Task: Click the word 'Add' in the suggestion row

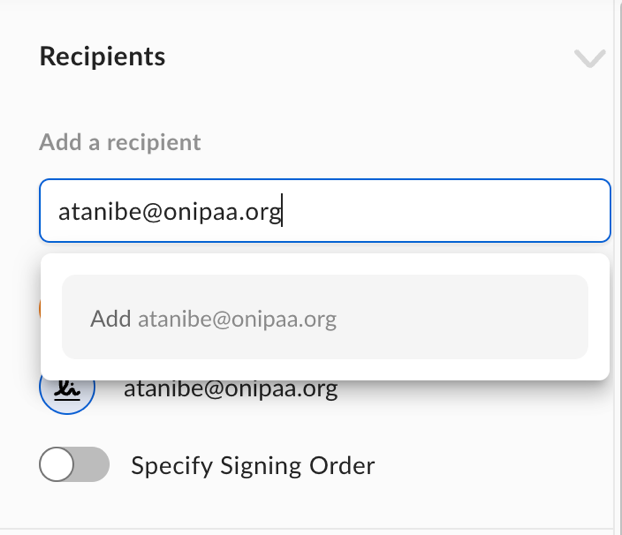Action: (x=111, y=318)
